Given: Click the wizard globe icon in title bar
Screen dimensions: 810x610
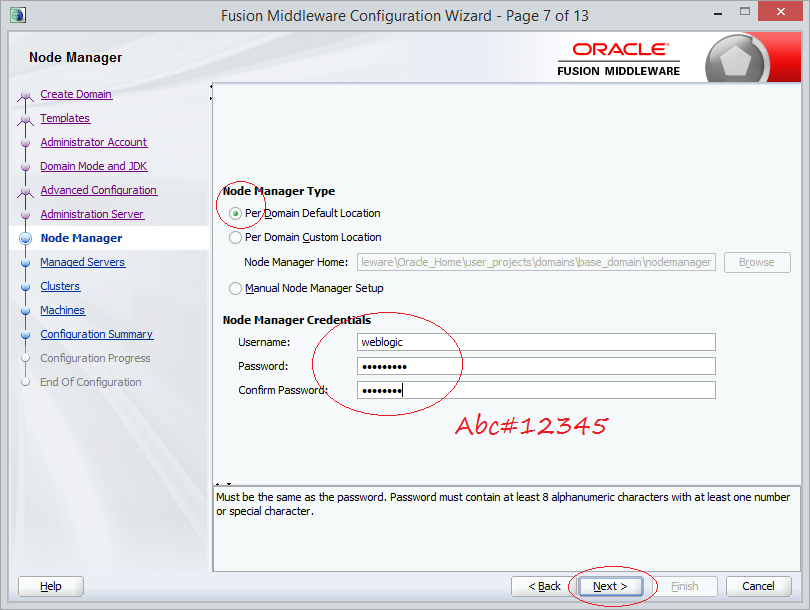Looking at the screenshot, I should (17, 15).
